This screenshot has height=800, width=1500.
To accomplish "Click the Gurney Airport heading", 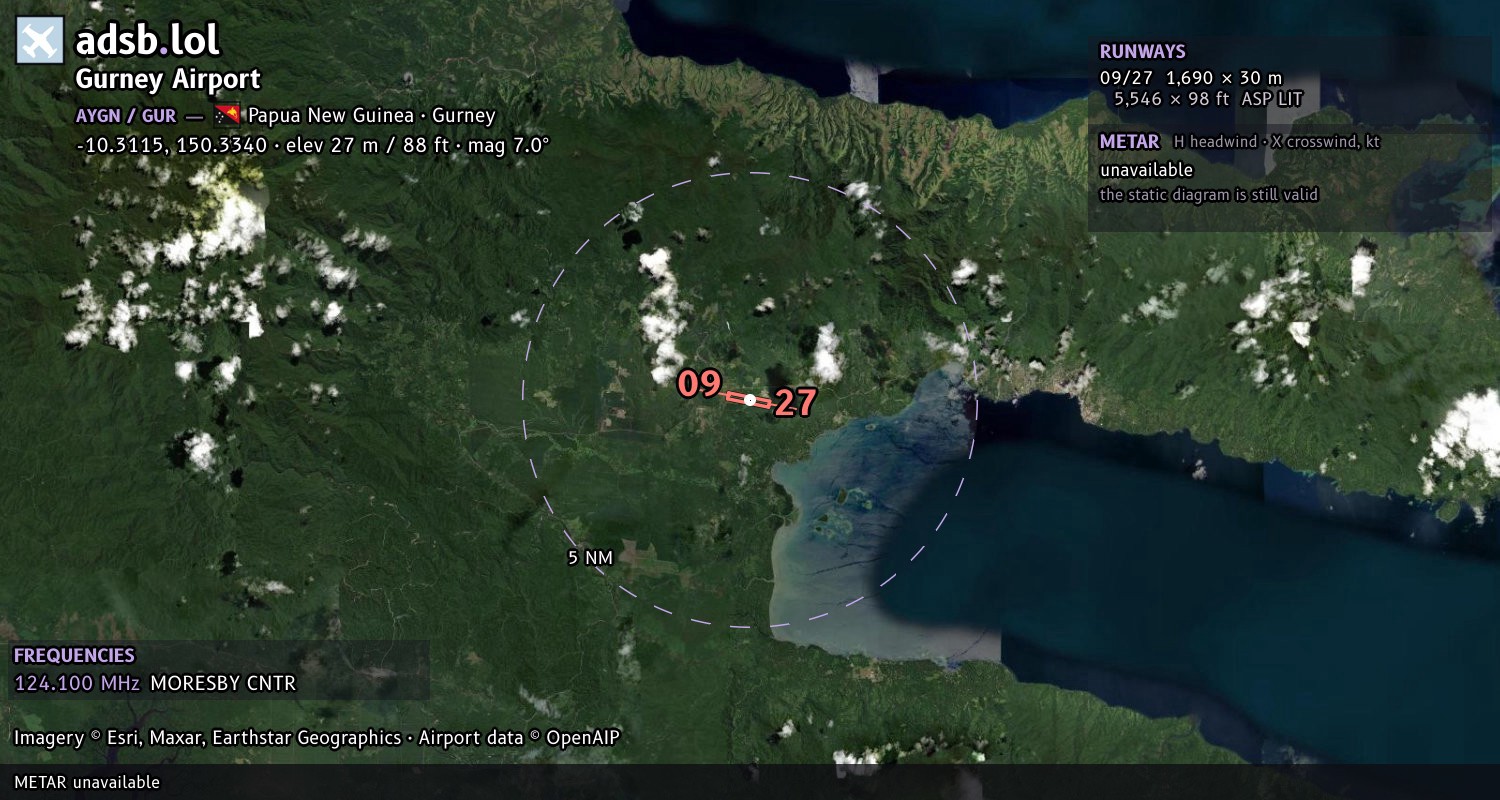I will 168,79.
